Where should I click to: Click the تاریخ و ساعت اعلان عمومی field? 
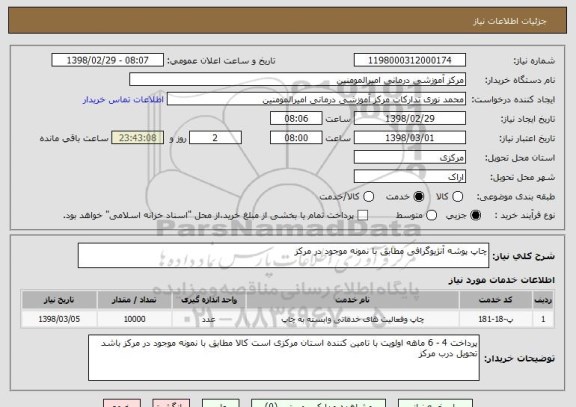pos(108,60)
